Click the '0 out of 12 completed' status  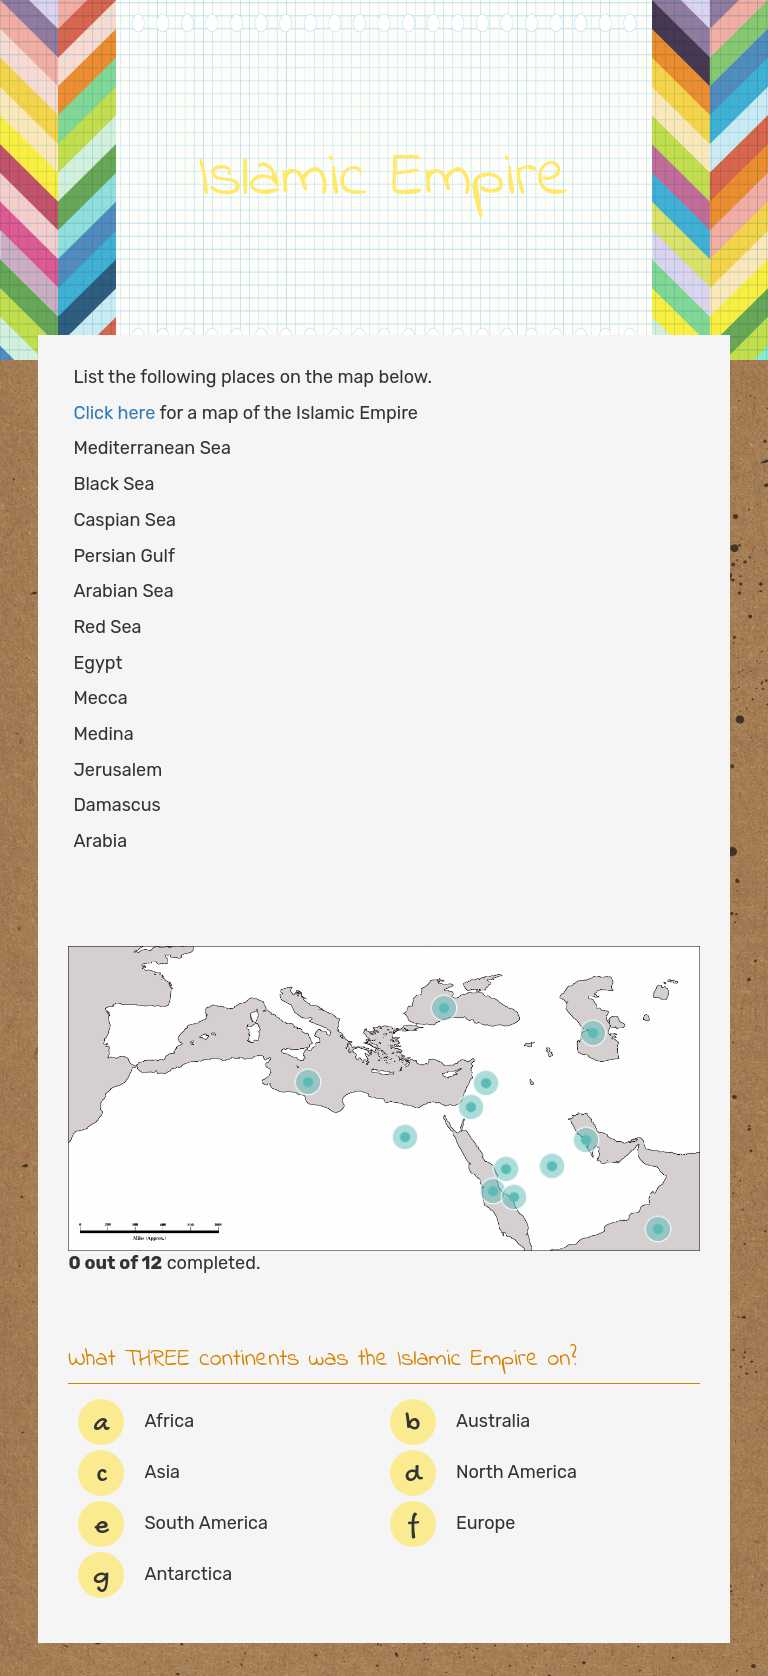point(164,1263)
